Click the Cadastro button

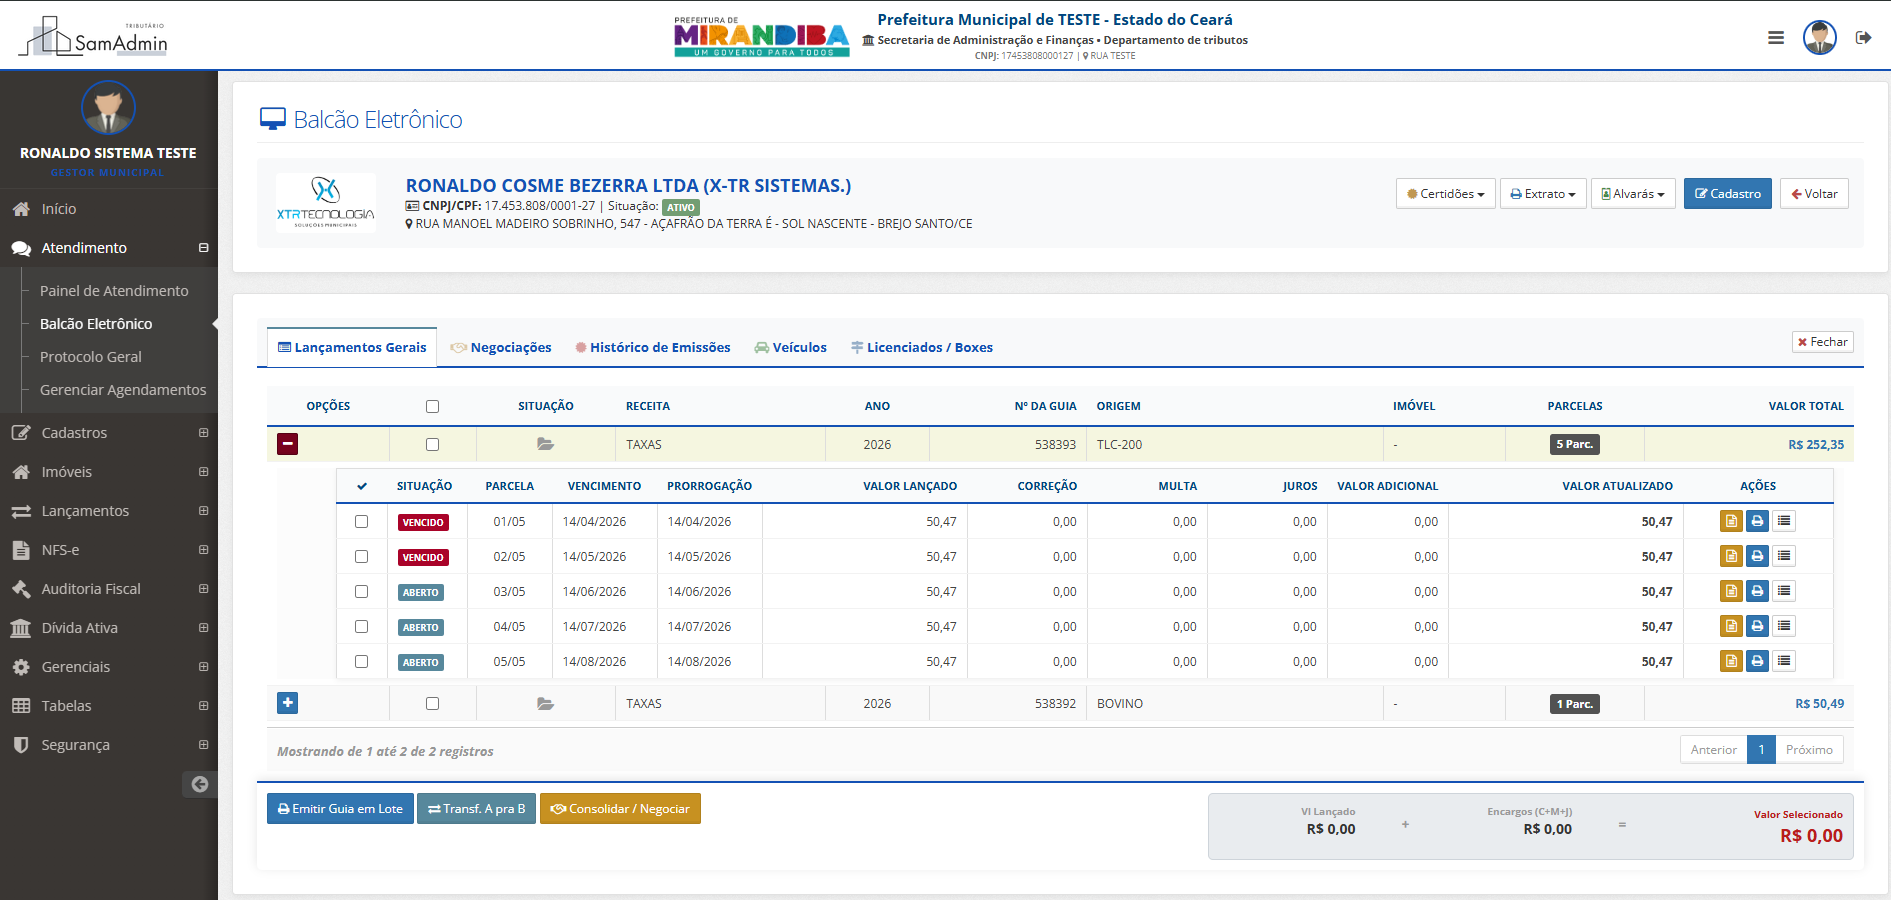click(1727, 193)
